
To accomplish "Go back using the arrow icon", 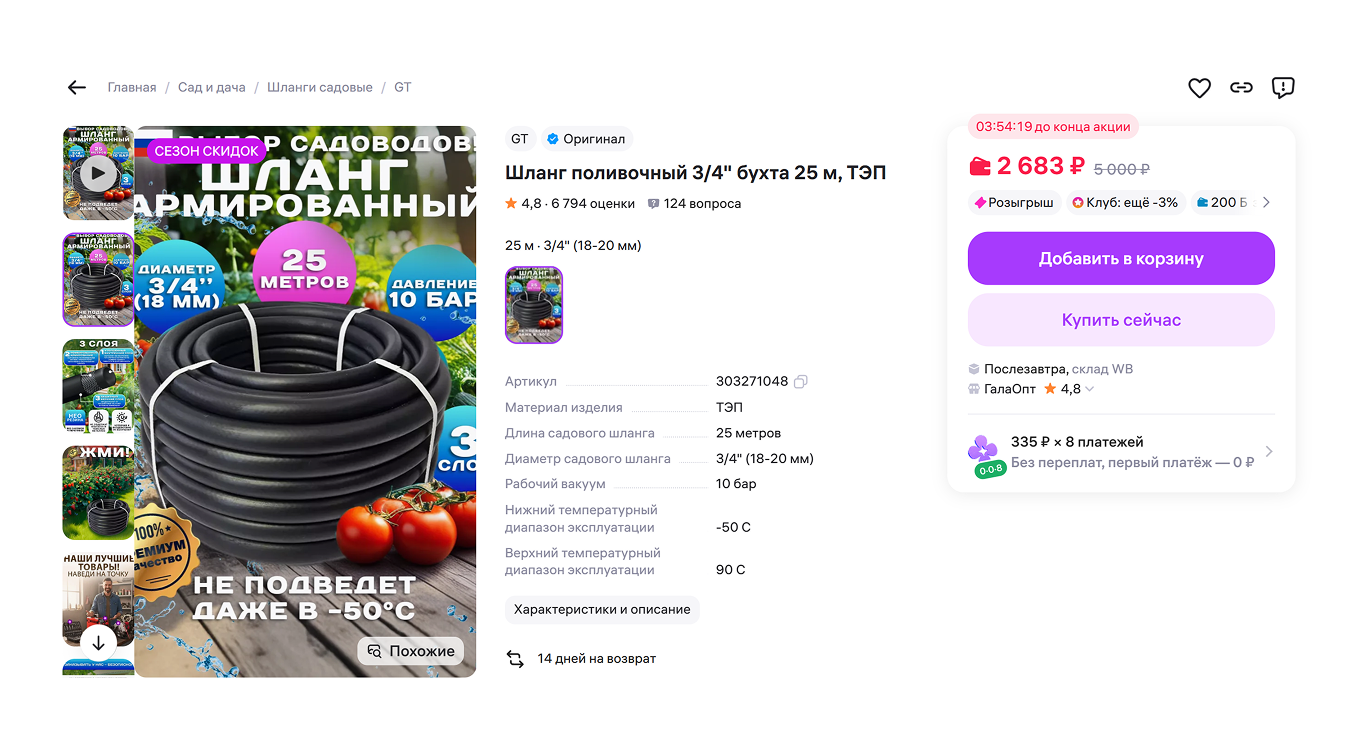I will pos(77,87).
